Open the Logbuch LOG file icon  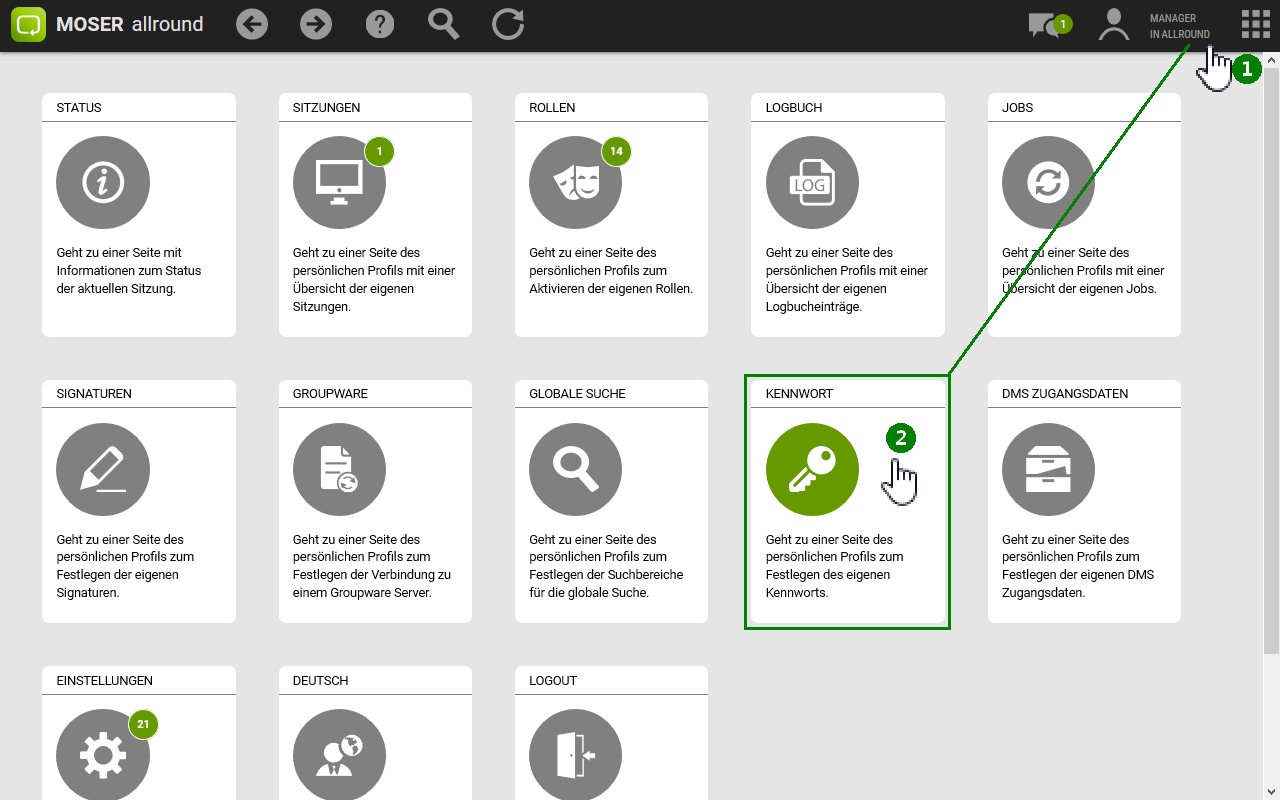(812, 183)
